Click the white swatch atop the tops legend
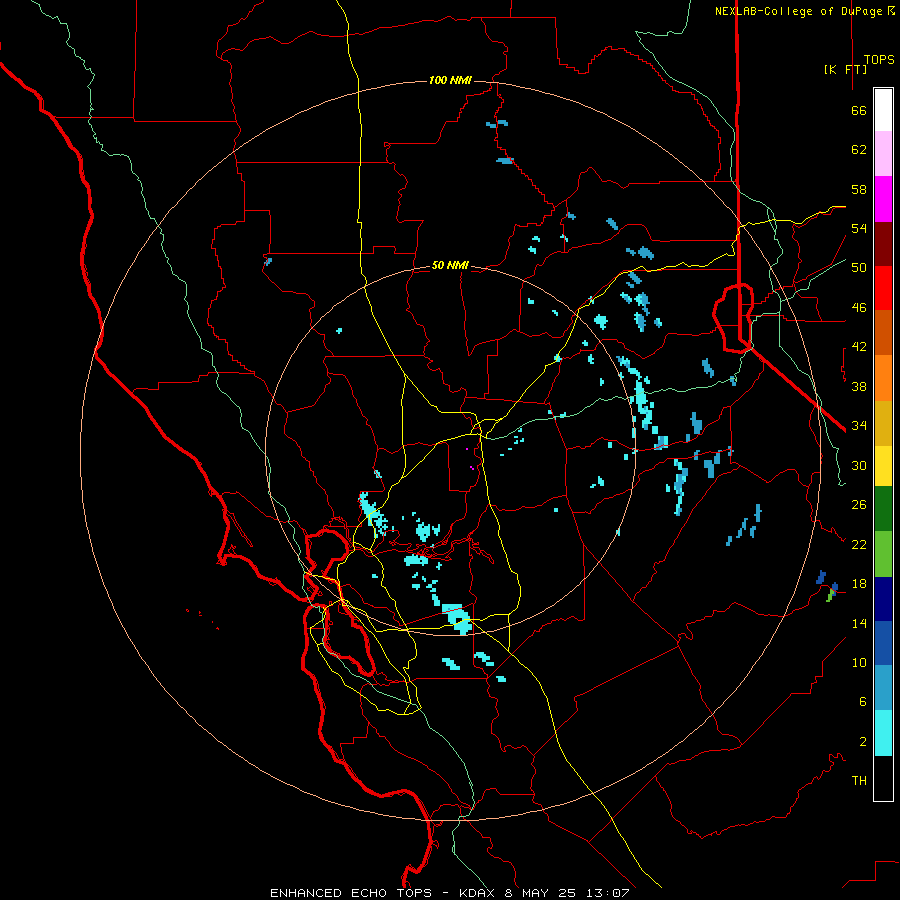Viewport: 900px width, 900px height. tap(883, 110)
